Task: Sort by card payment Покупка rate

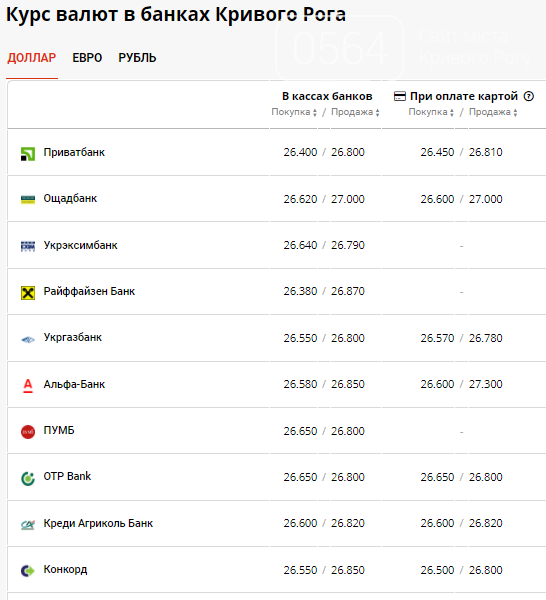Action: [431, 112]
